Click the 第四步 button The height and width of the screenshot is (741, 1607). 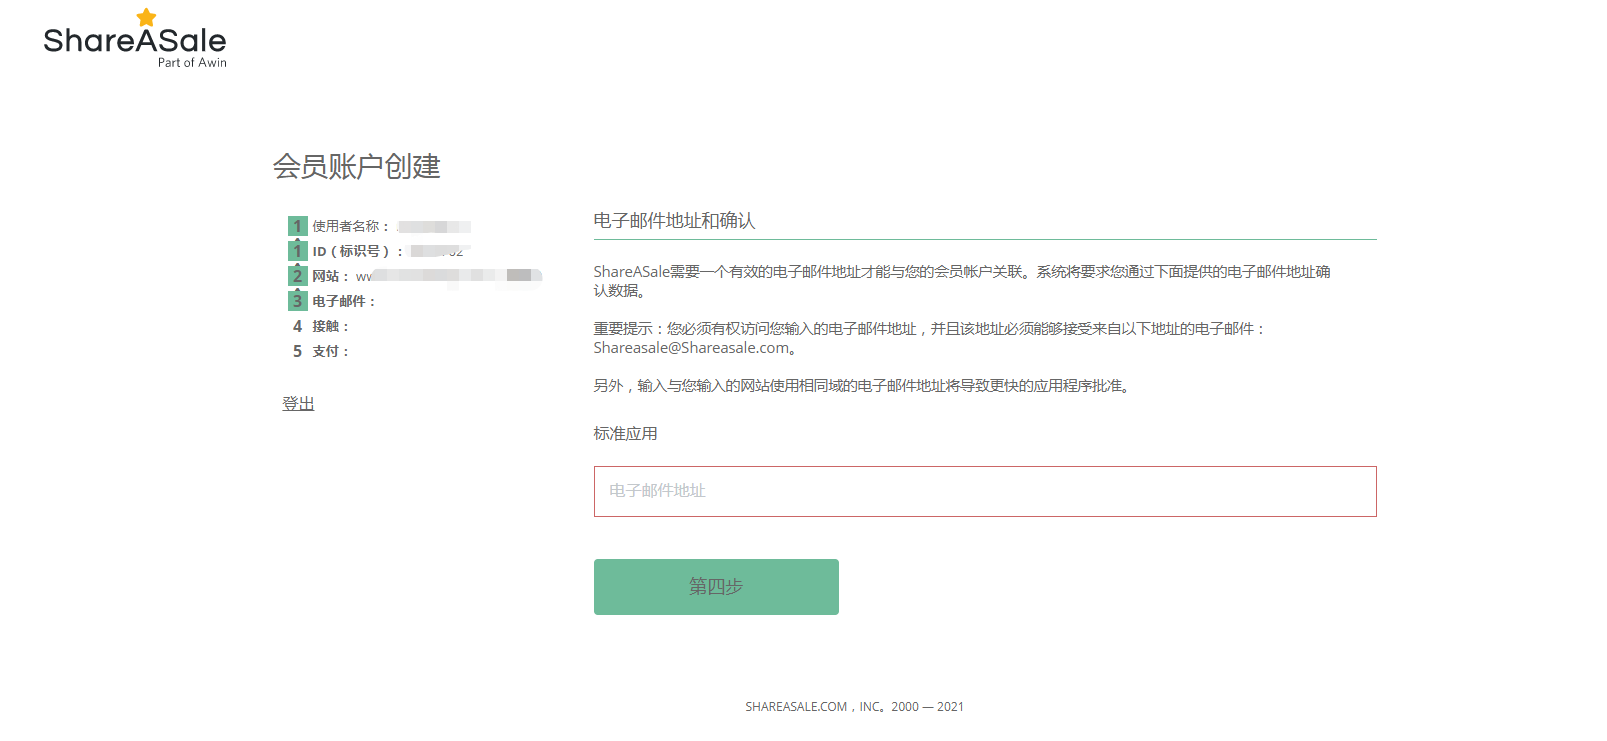tap(716, 587)
